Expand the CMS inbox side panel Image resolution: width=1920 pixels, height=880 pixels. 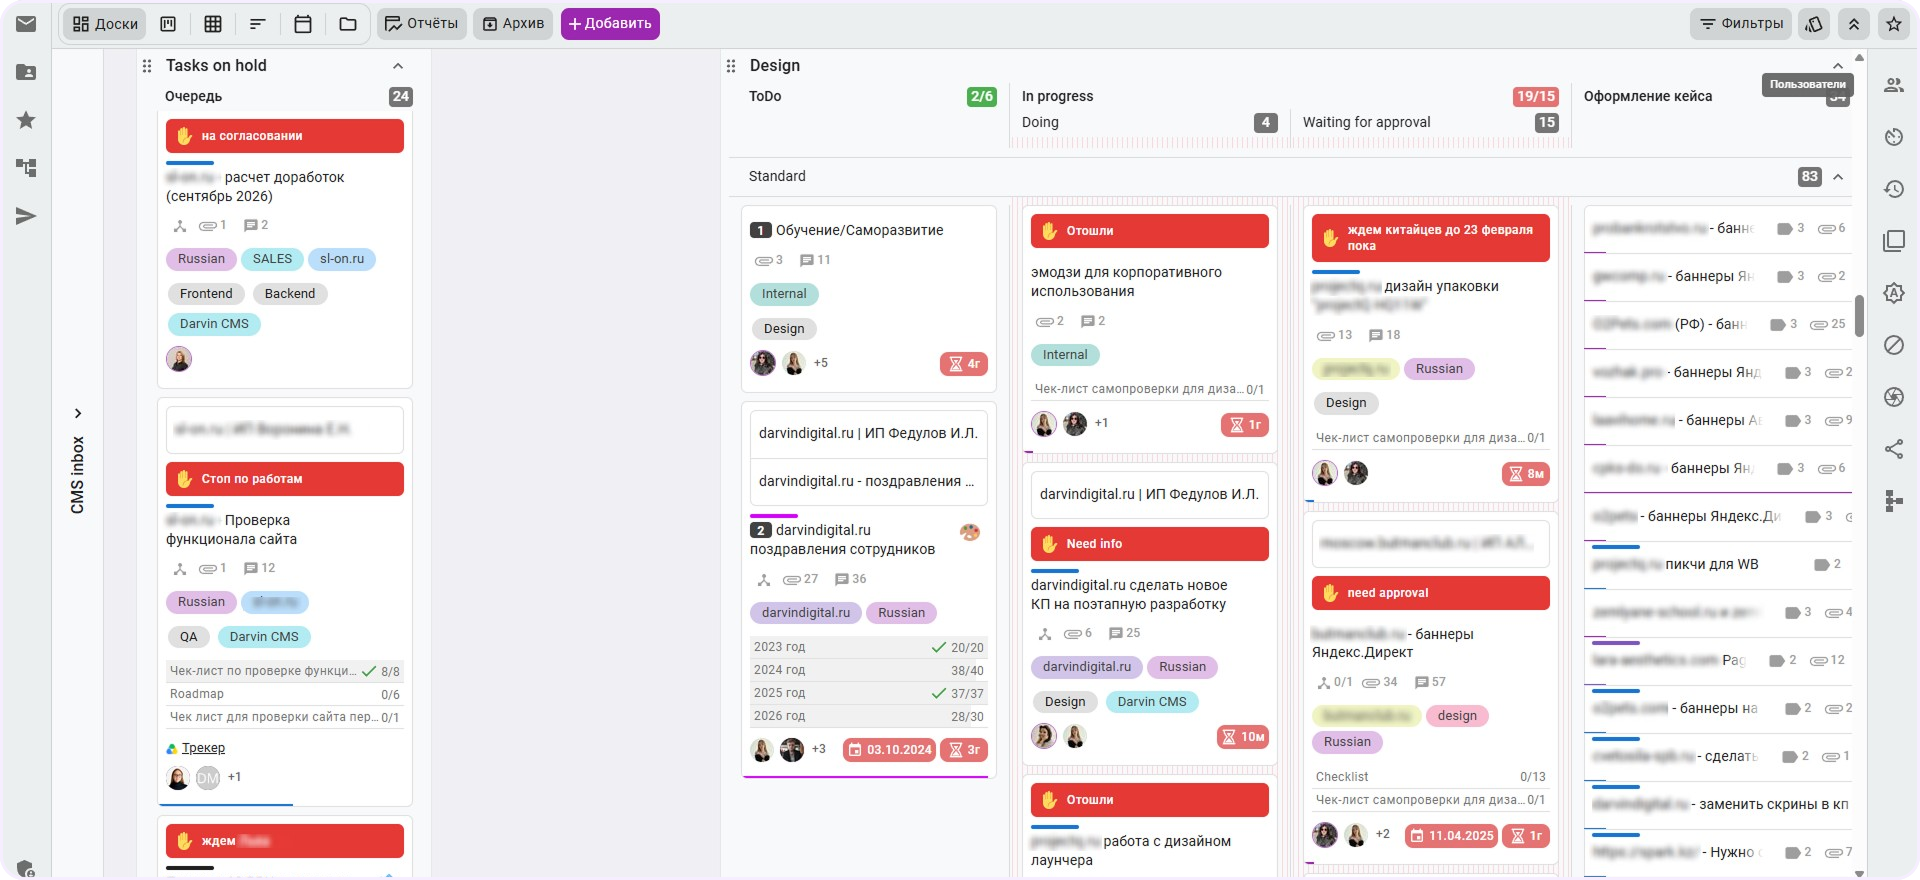[78, 413]
